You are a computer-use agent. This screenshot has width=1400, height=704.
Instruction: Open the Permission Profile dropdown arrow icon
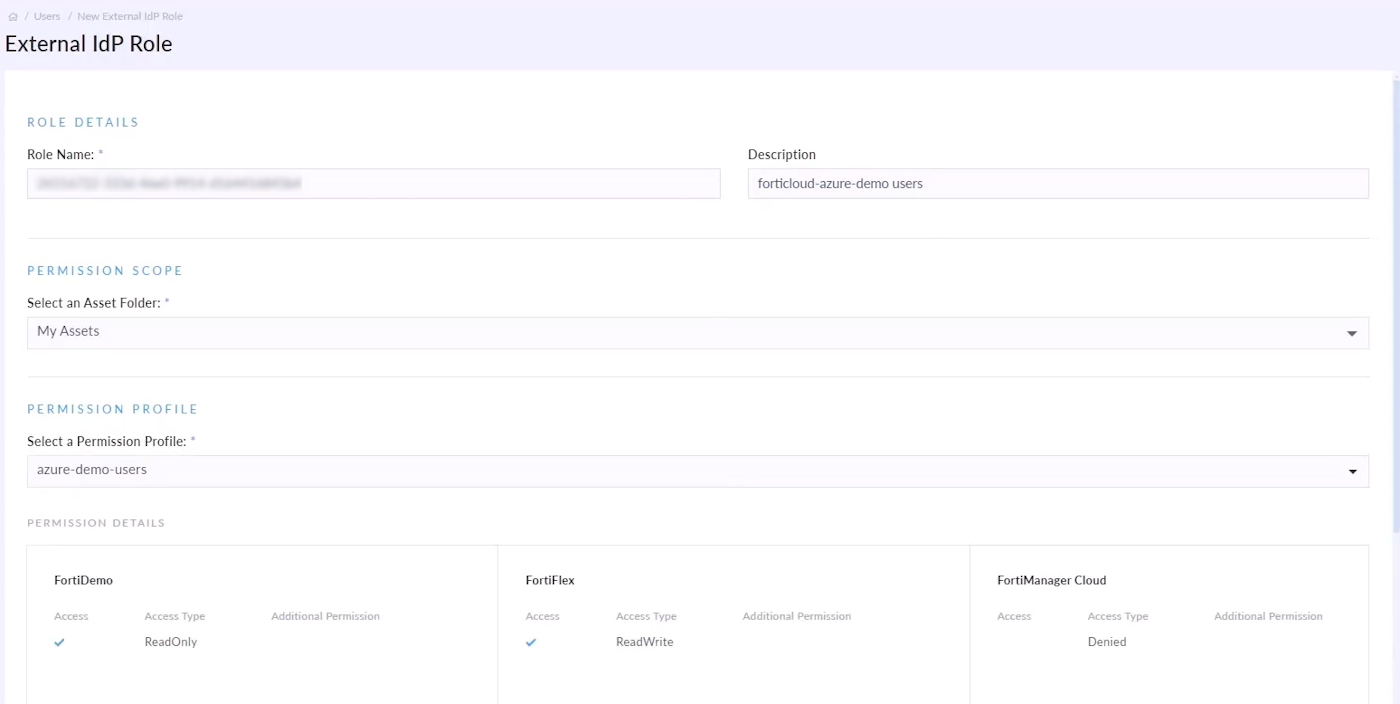(x=1354, y=470)
